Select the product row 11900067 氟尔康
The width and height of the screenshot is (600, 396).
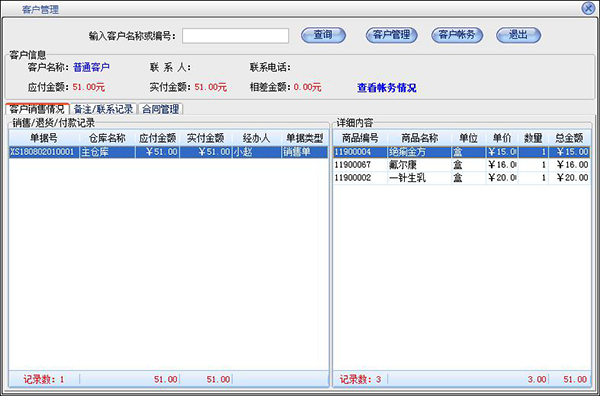click(461, 165)
